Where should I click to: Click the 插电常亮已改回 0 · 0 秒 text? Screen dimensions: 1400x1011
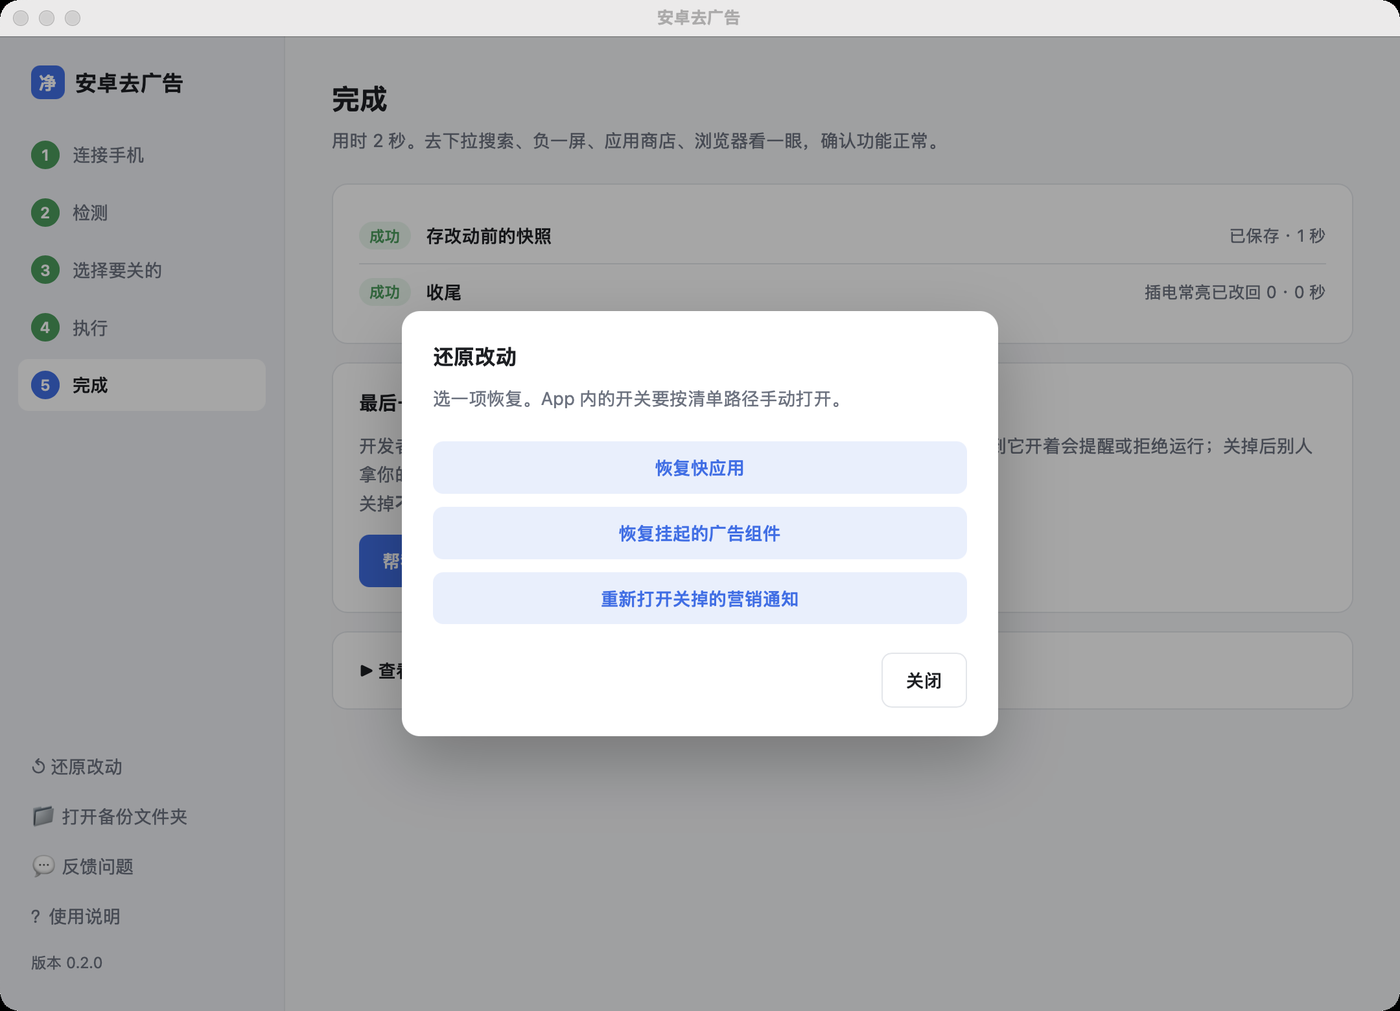(x=1235, y=292)
